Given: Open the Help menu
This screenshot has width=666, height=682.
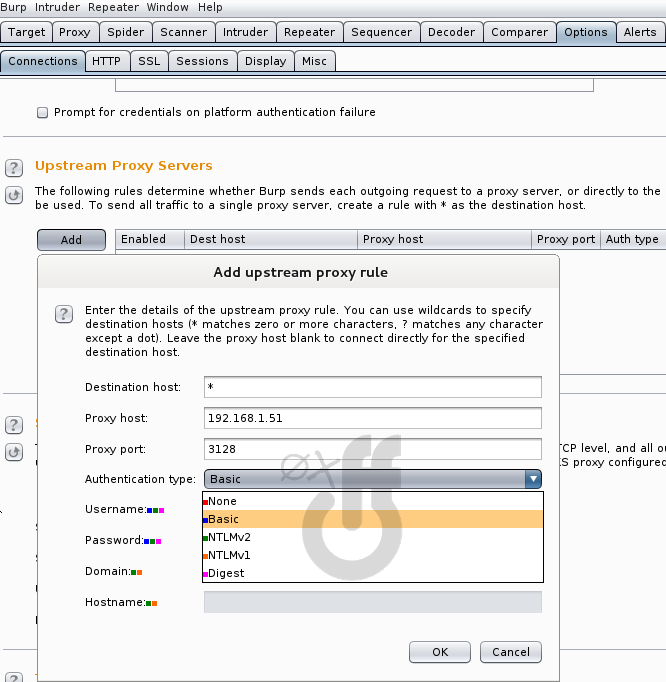Looking at the screenshot, I should coord(210,7).
